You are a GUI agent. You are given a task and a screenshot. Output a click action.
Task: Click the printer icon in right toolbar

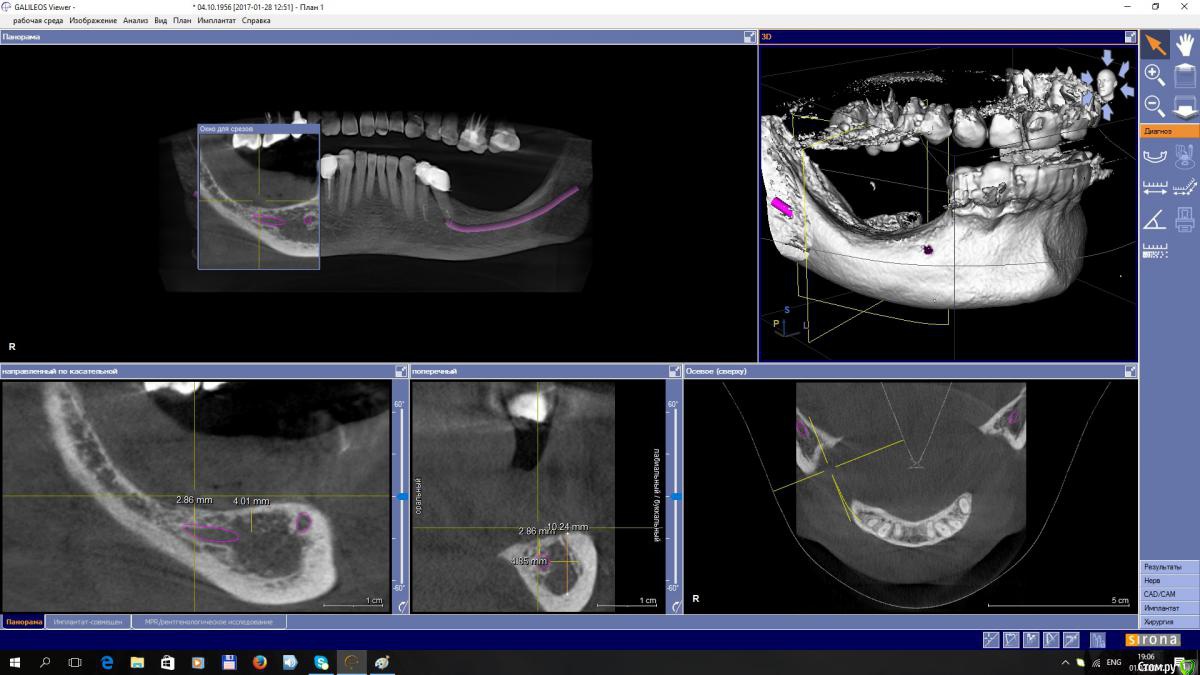[x=1185, y=219]
